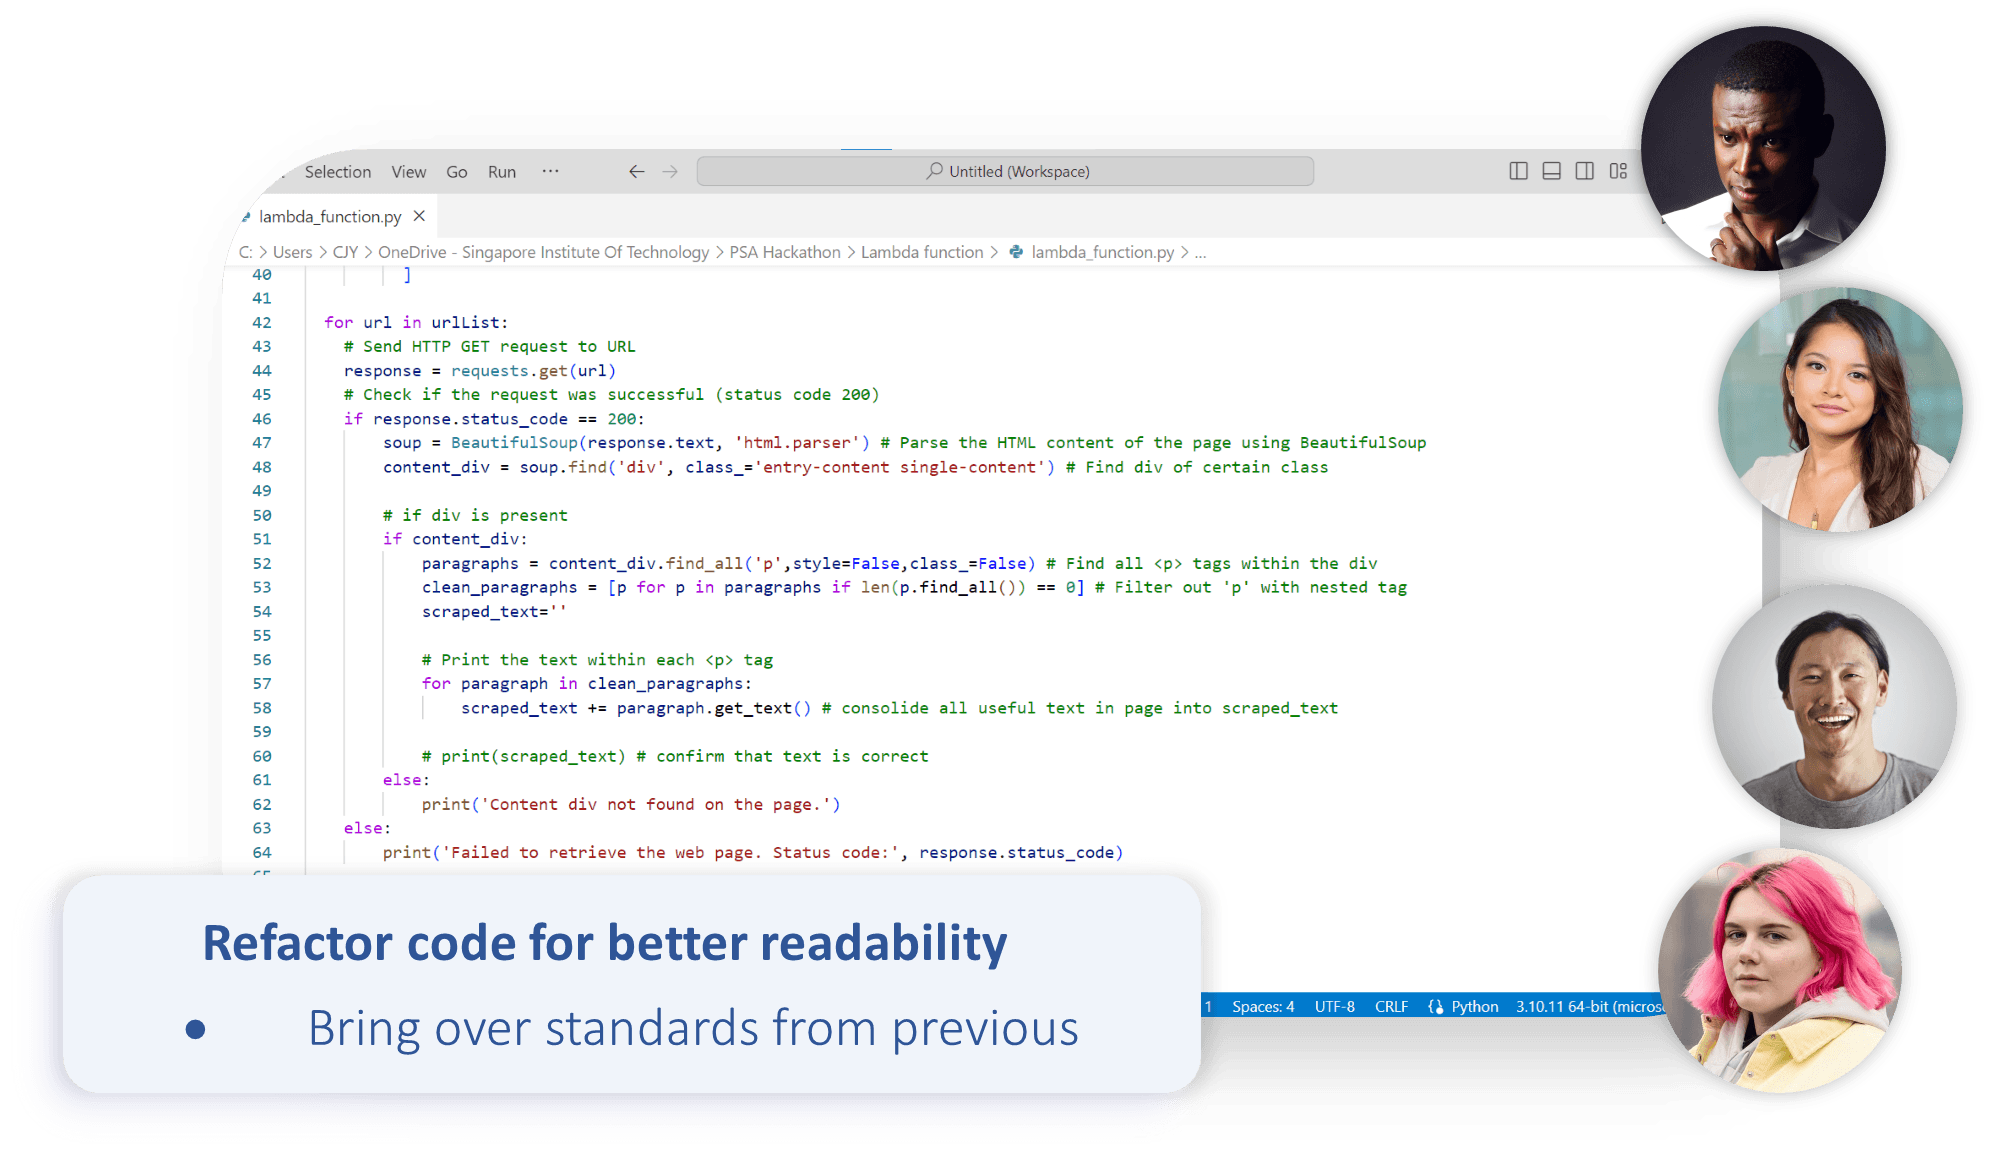Click the search magnifier in command center
Image resolution: width=1989 pixels, height=1166 pixels.
[x=934, y=171]
